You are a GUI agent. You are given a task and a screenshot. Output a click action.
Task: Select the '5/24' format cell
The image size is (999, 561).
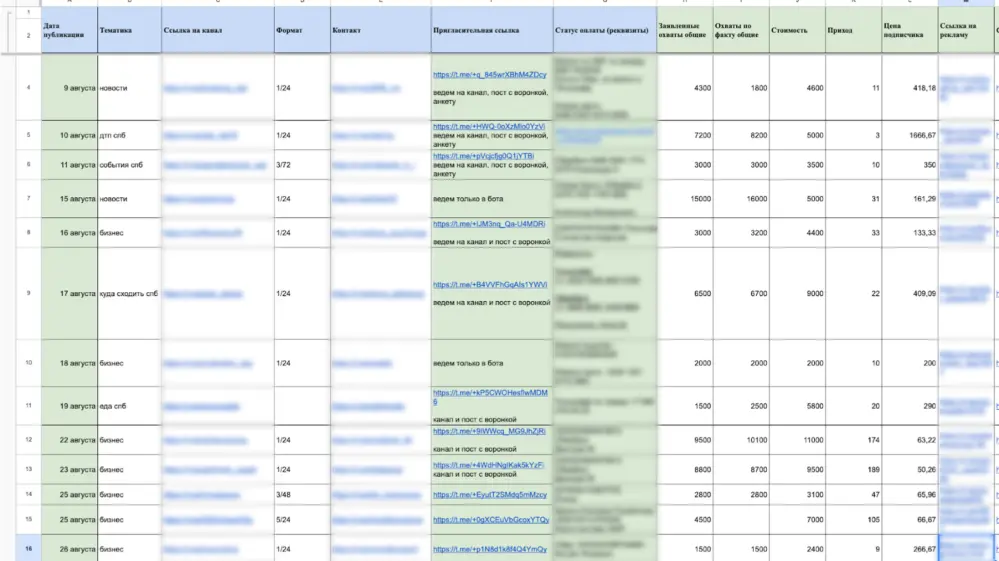pos(303,520)
